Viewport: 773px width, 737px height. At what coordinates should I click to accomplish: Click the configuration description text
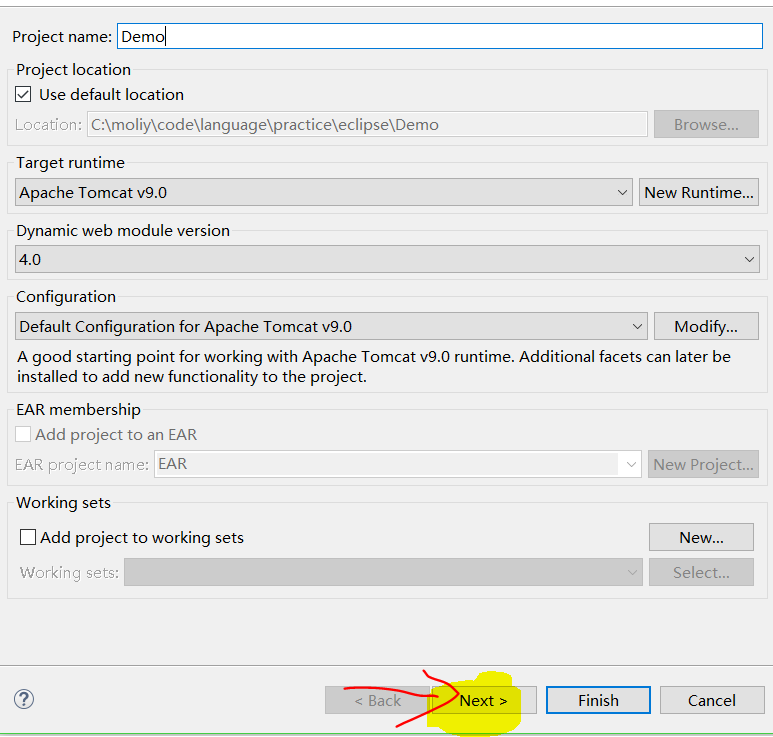pos(374,366)
